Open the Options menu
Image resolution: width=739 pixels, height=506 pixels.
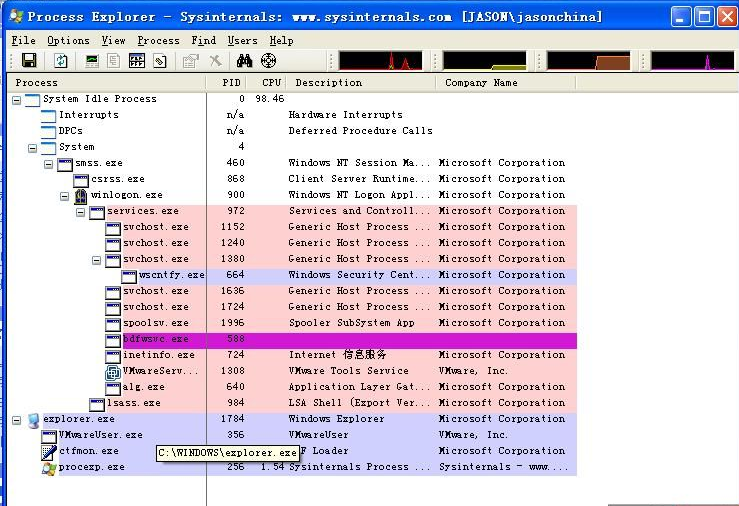(x=68, y=41)
